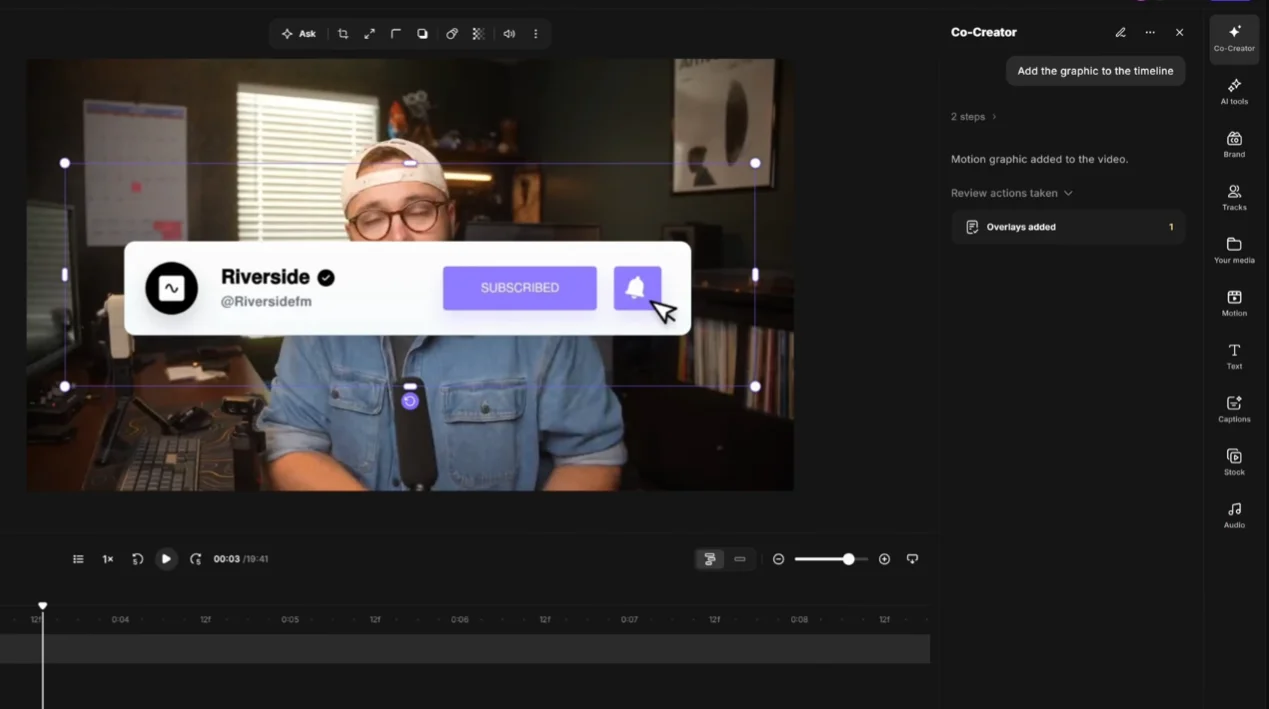
Task: Click the gray video track clip
Action: [x=465, y=648]
